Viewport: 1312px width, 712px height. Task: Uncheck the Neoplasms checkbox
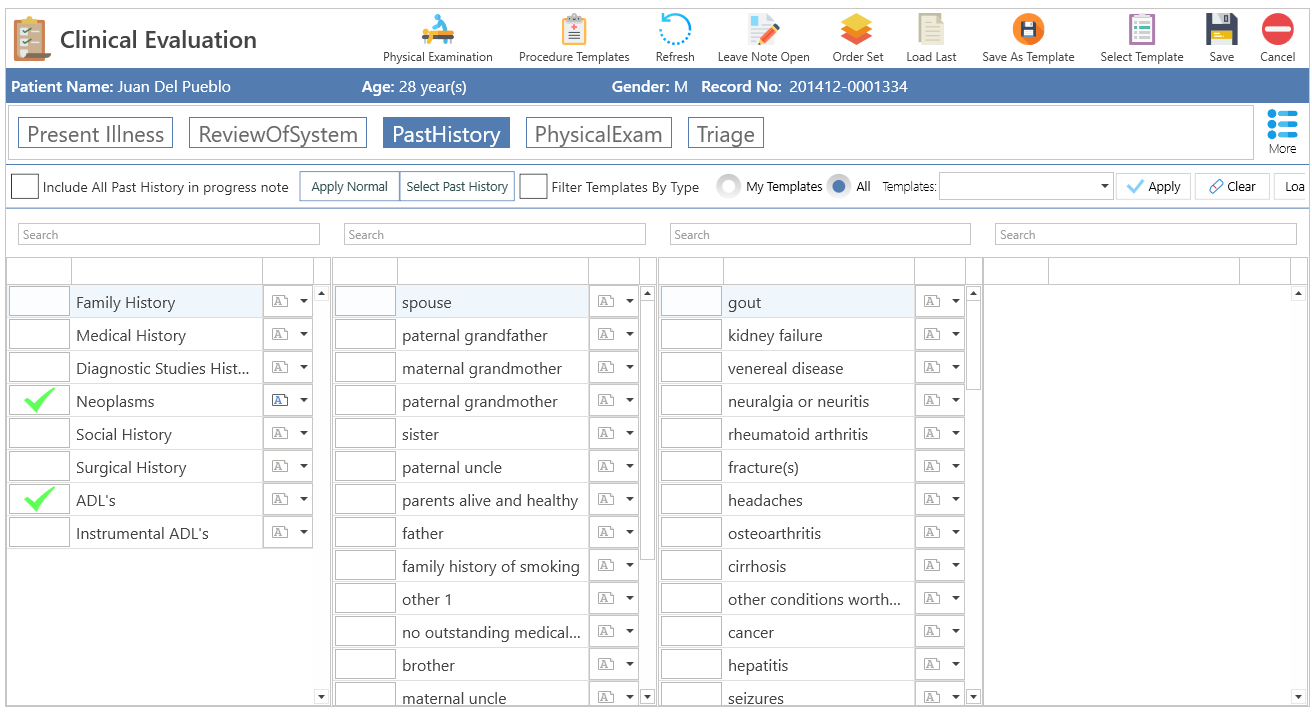click(39, 401)
